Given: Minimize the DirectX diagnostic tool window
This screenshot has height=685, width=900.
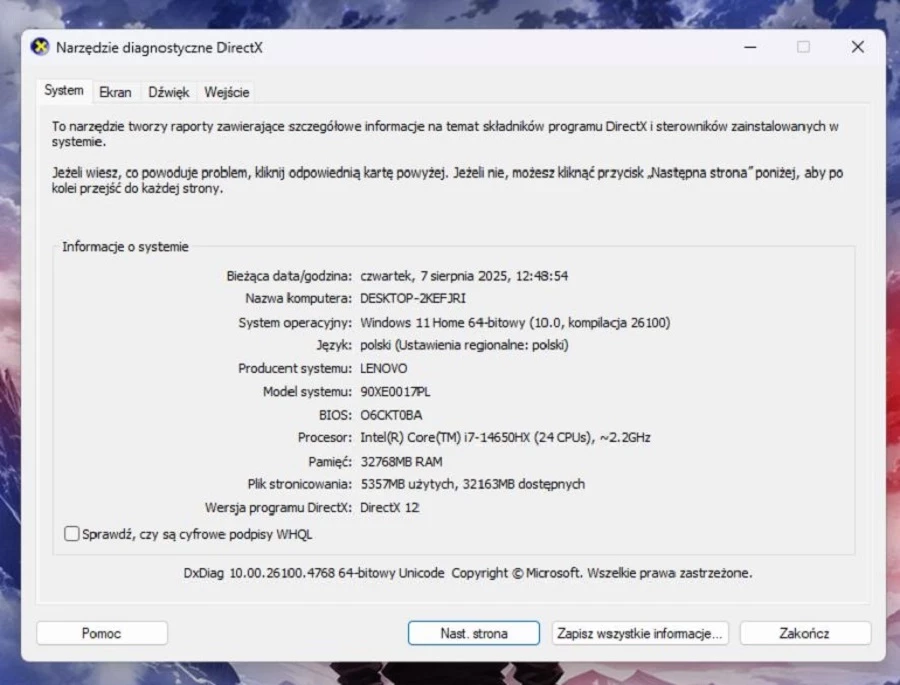Looking at the screenshot, I should (x=750, y=47).
